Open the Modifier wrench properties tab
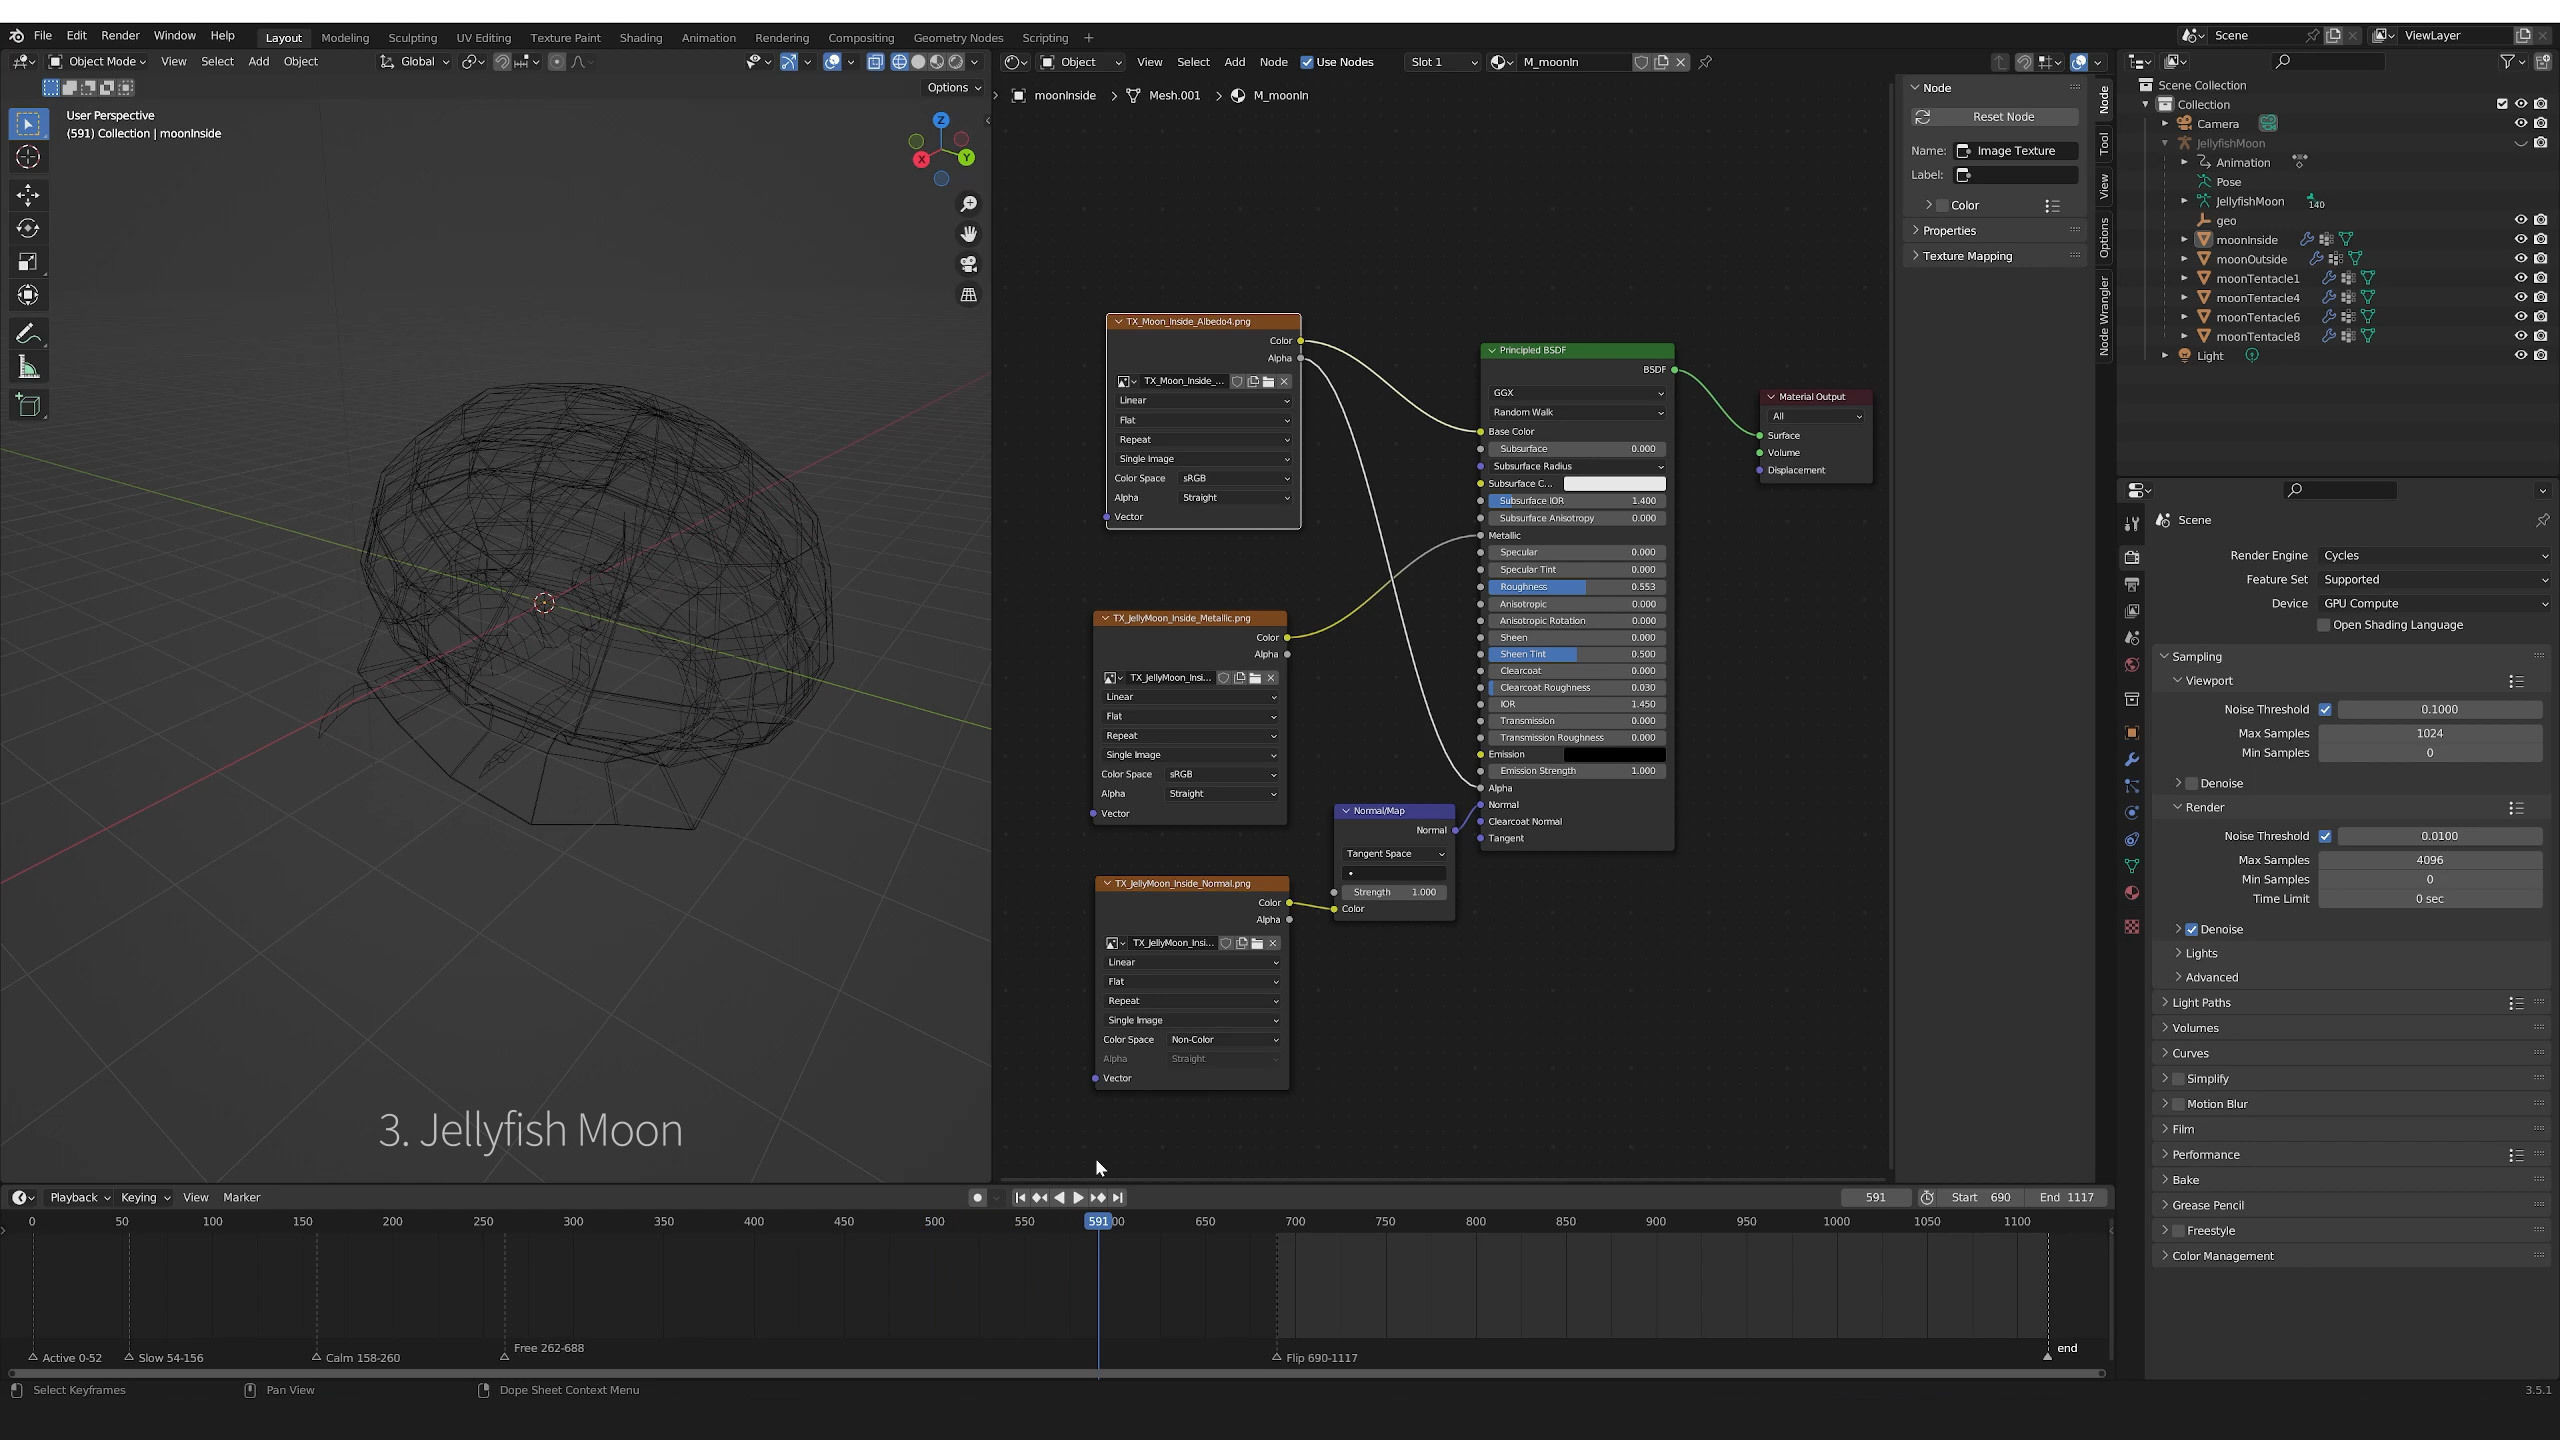Screen dimensions: 2560x1440 (x=2132, y=760)
